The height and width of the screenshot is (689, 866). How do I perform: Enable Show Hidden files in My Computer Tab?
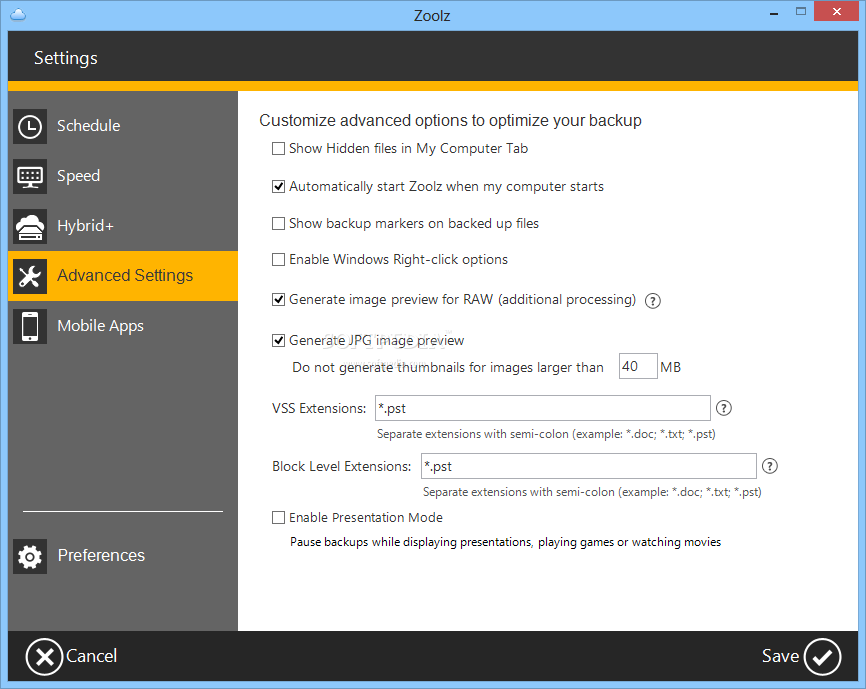278,149
